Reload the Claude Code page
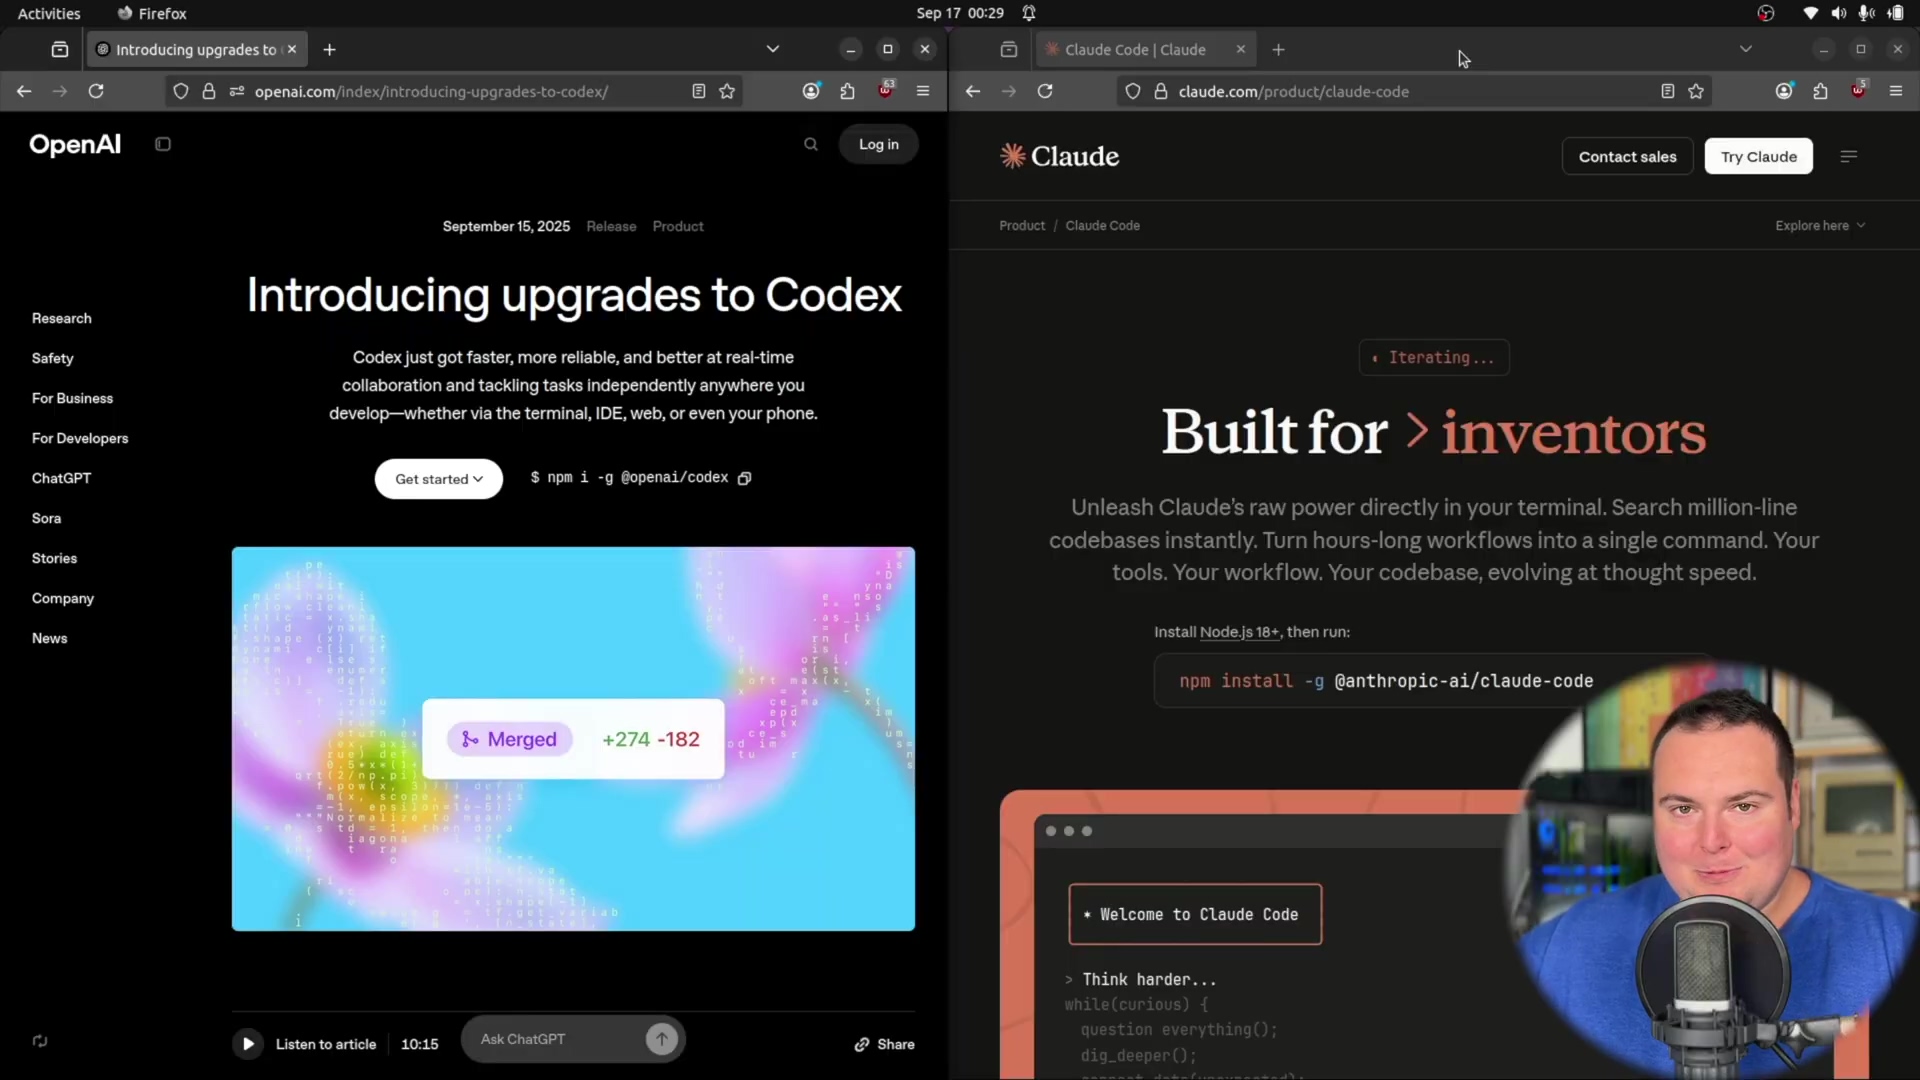The image size is (1920, 1080). (1045, 91)
